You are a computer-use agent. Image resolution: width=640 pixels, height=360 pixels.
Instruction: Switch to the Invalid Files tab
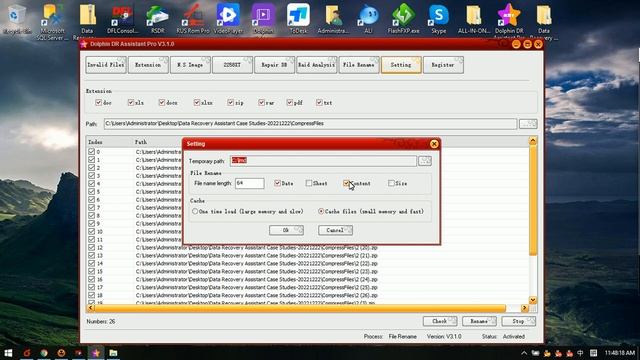coord(106,65)
